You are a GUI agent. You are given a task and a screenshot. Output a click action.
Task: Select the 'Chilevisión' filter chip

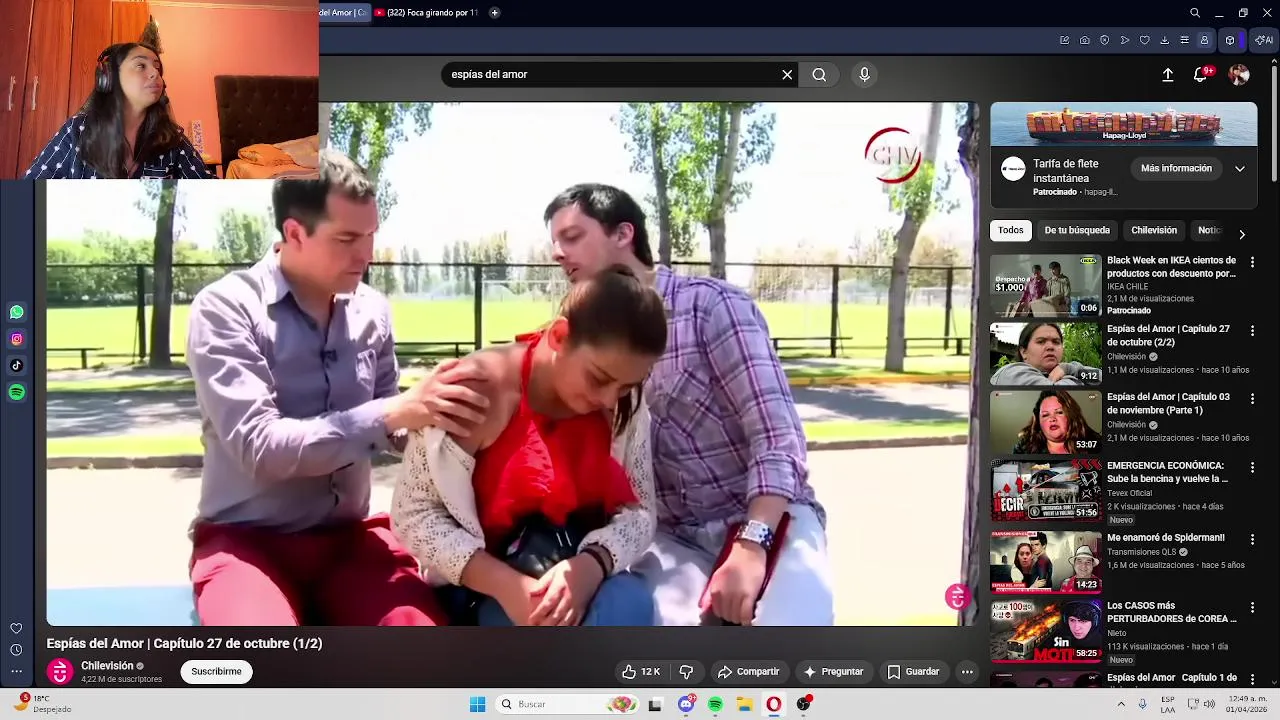click(1154, 230)
